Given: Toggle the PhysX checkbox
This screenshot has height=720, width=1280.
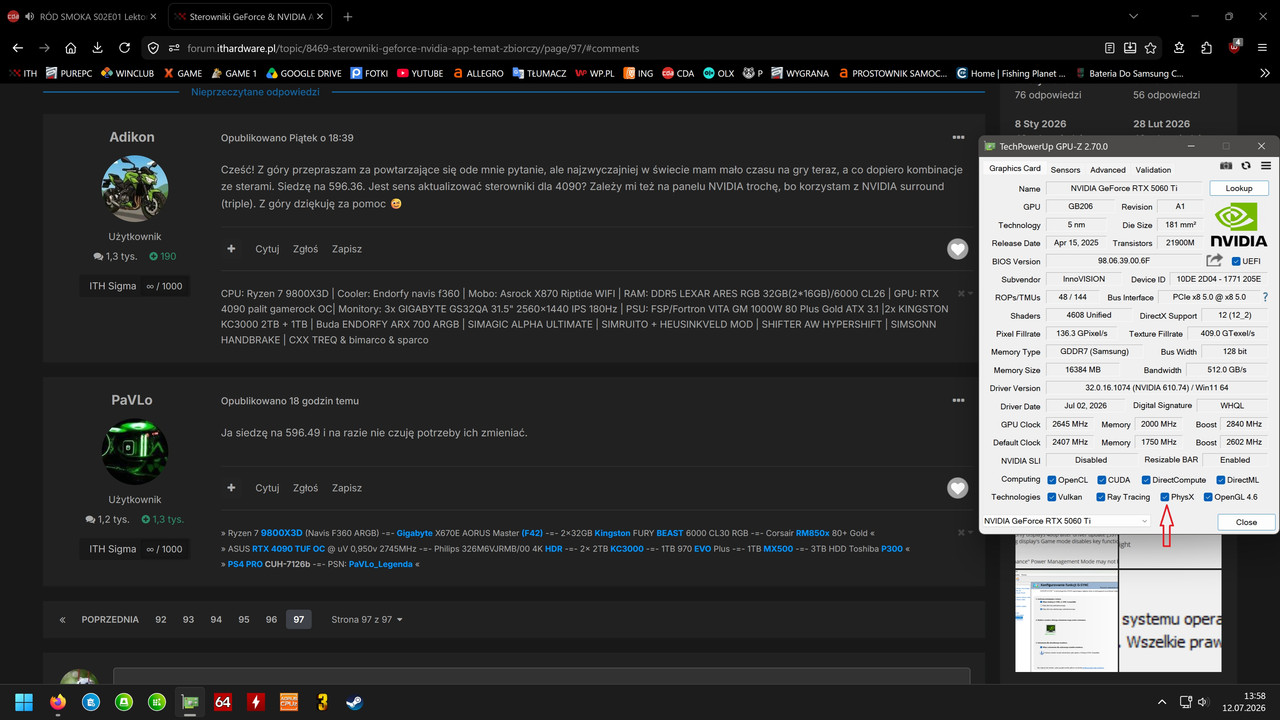Looking at the screenshot, I should tap(1165, 497).
